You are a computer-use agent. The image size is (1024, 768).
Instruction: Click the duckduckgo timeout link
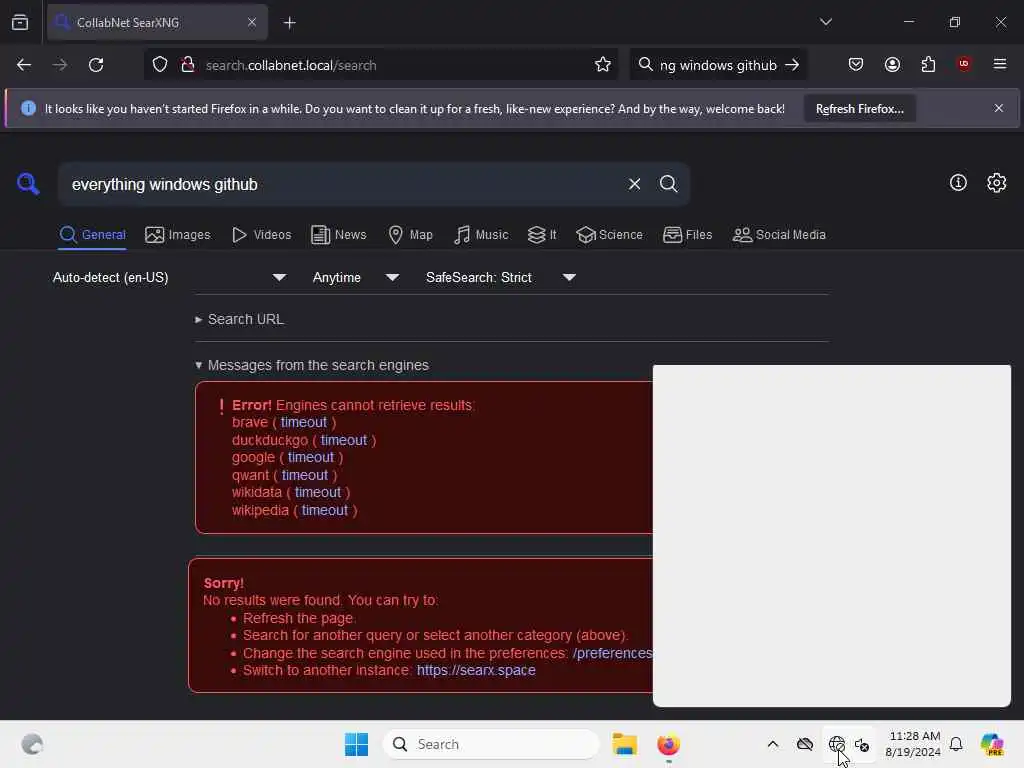(344, 440)
